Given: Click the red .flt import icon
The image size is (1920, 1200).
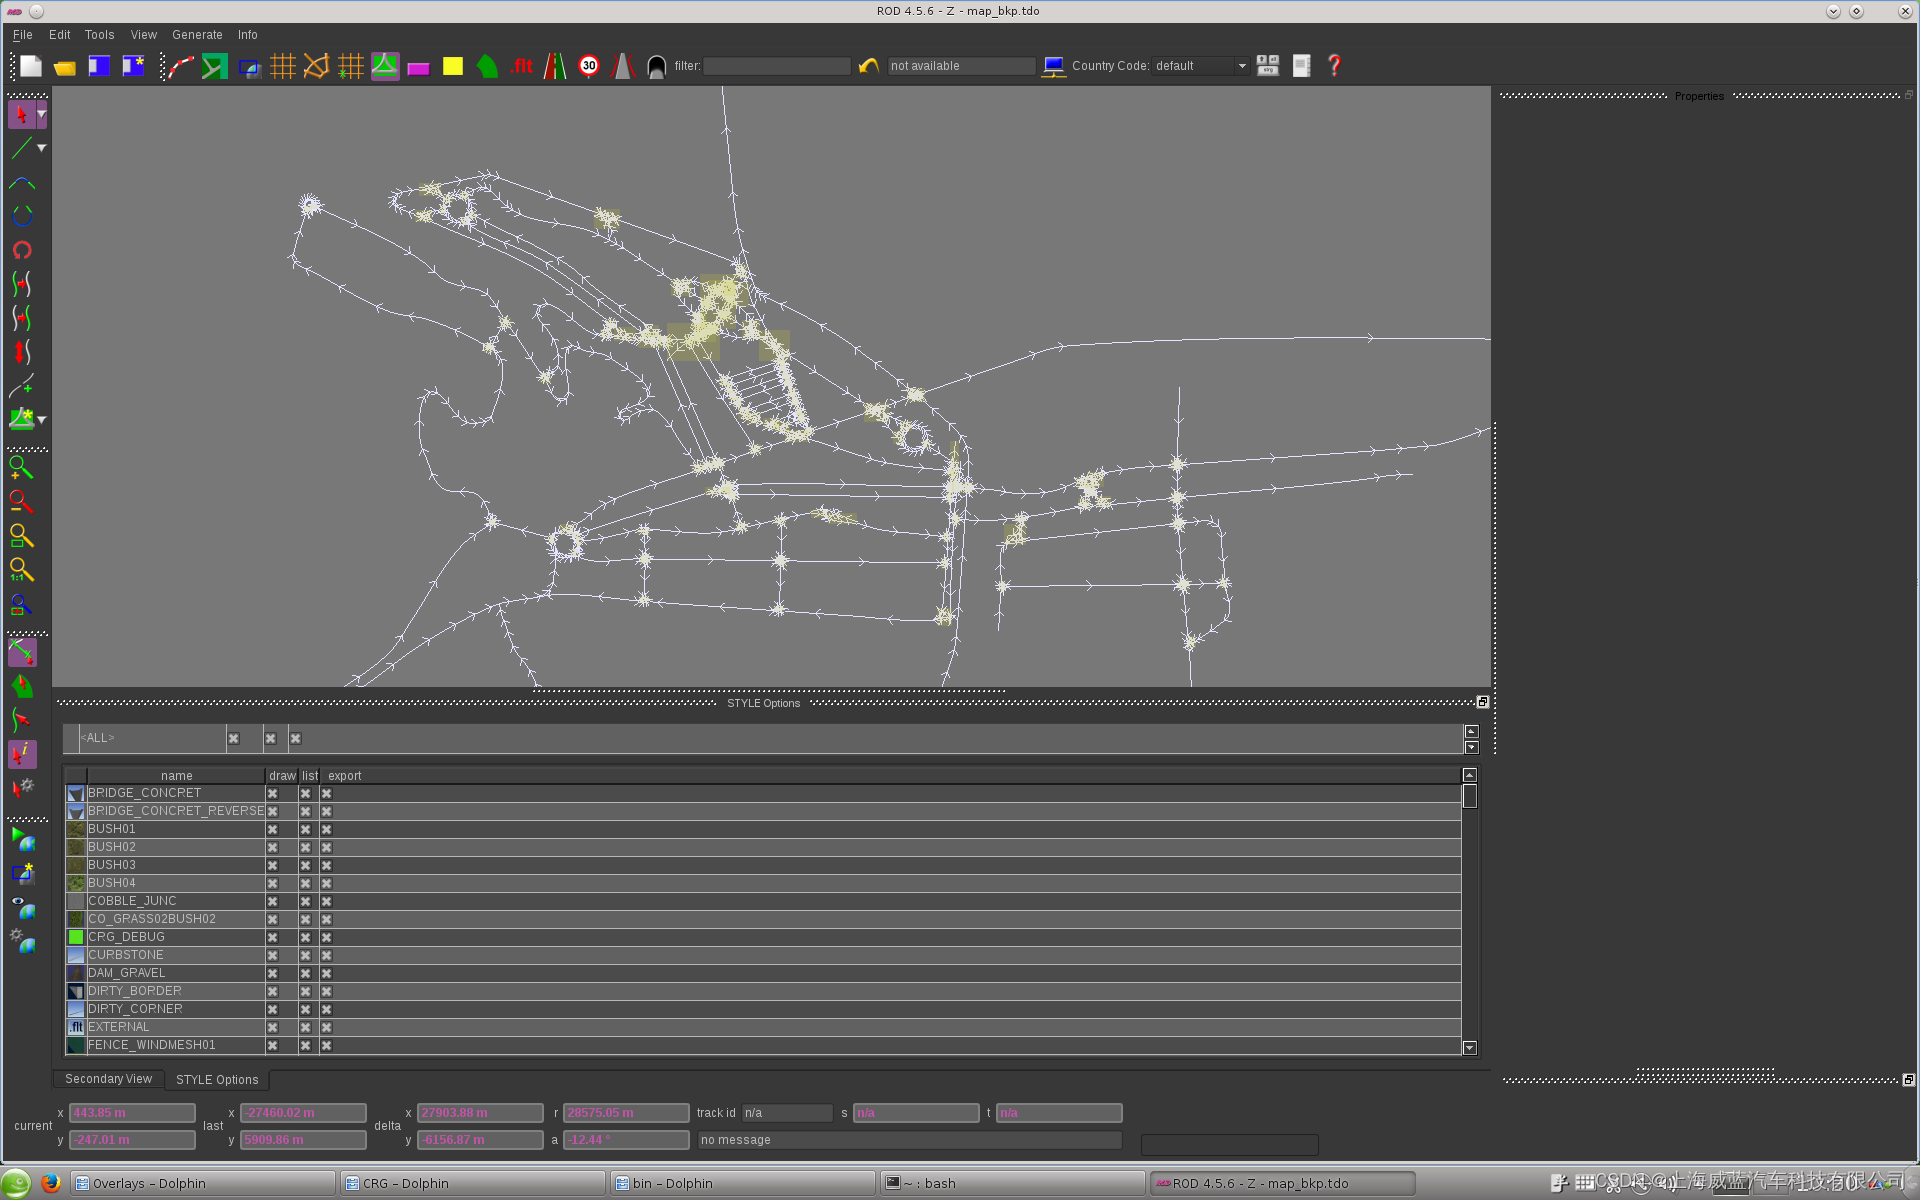Looking at the screenshot, I should 521,66.
